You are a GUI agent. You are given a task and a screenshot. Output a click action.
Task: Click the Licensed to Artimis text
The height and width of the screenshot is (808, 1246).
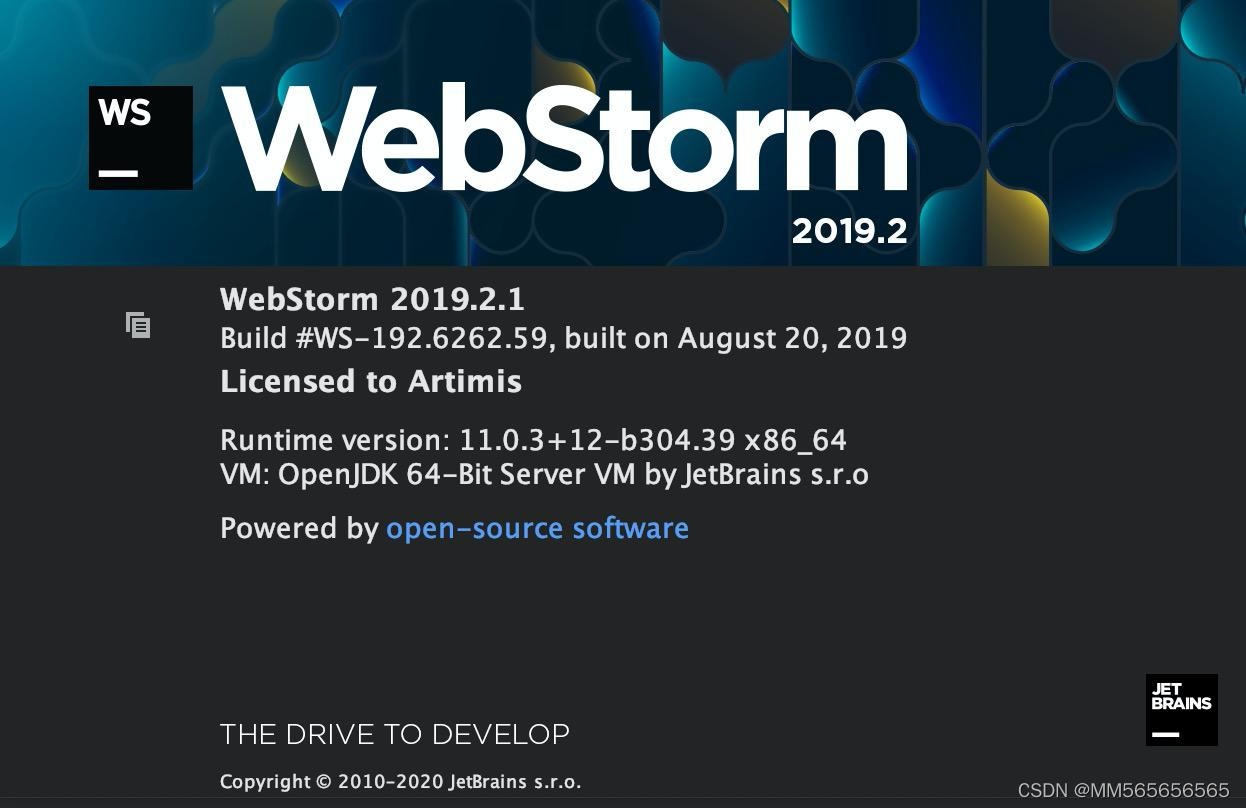(371, 381)
